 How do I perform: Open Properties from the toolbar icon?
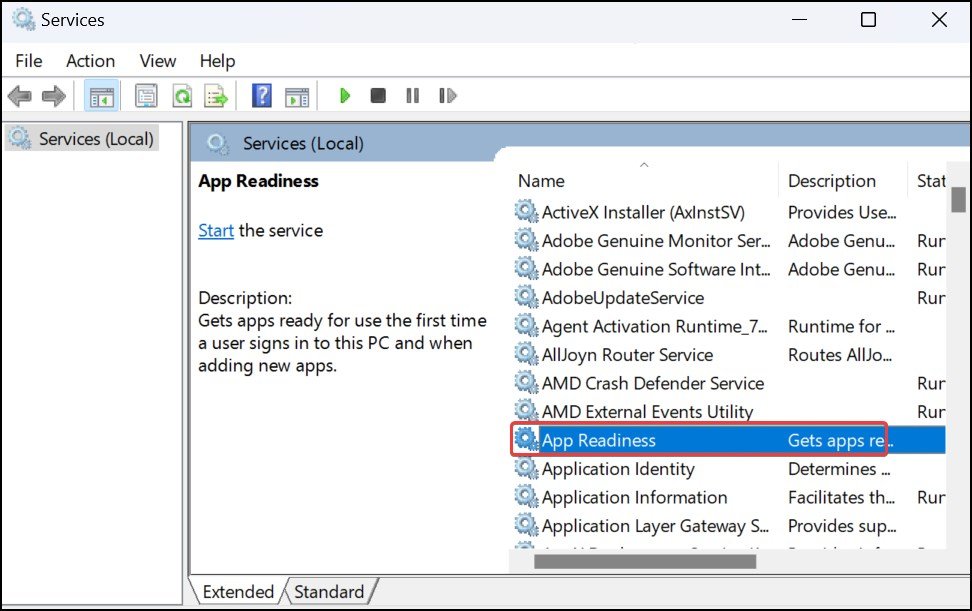(147, 96)
